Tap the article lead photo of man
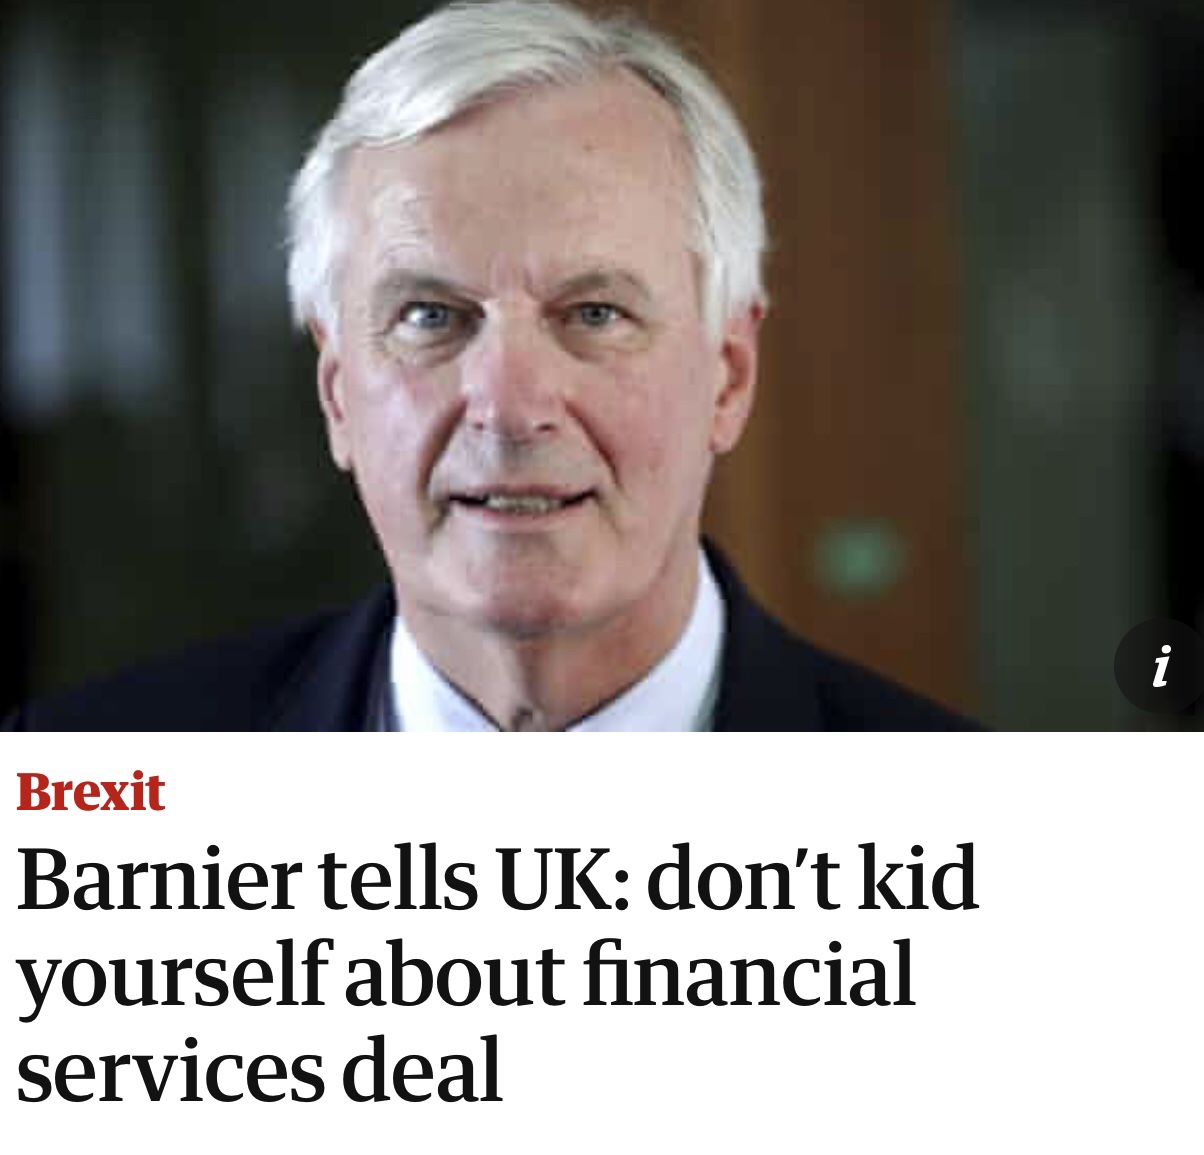This screenshot has width=1204, height=1155. pos(602,365)
